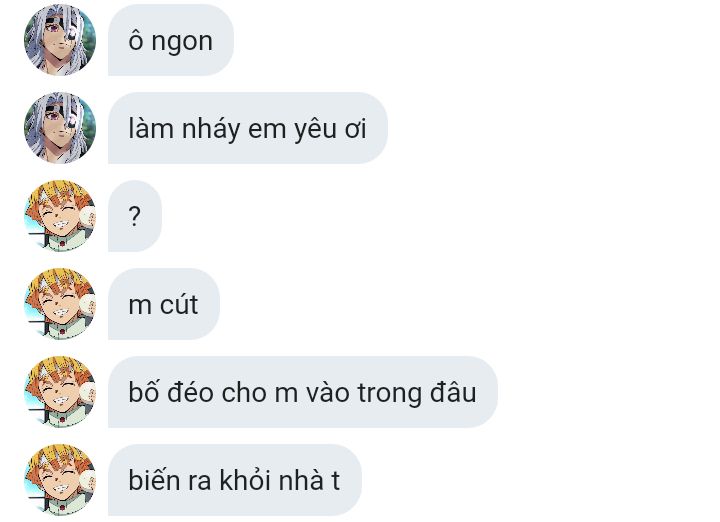Open avatar next to "biến ra khỏi nhà t"

tap(60, 480)
